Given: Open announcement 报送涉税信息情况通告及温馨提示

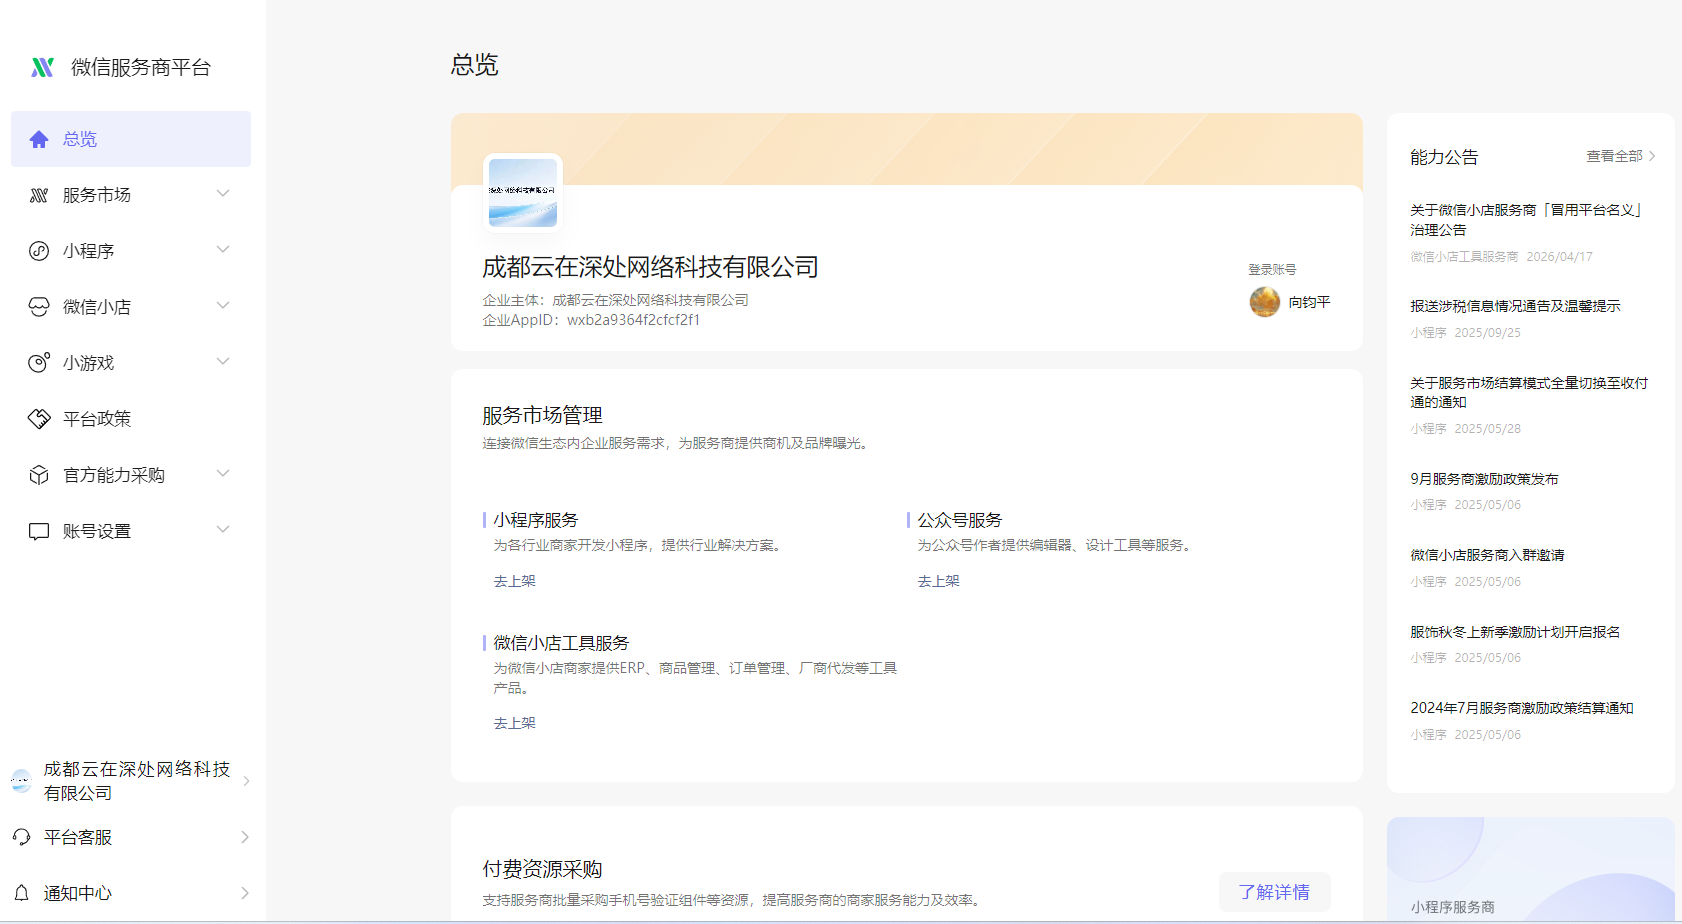Looking at the screenshot, I should click(1515, 306).
